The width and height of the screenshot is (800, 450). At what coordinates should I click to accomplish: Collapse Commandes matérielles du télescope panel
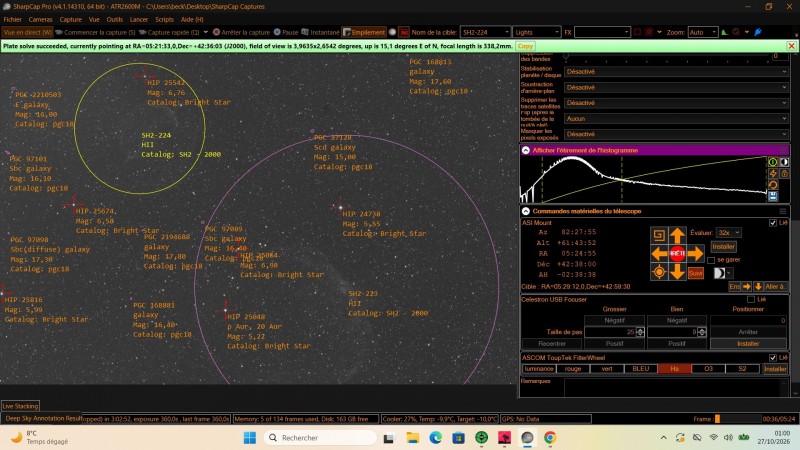tap(526, 211)
